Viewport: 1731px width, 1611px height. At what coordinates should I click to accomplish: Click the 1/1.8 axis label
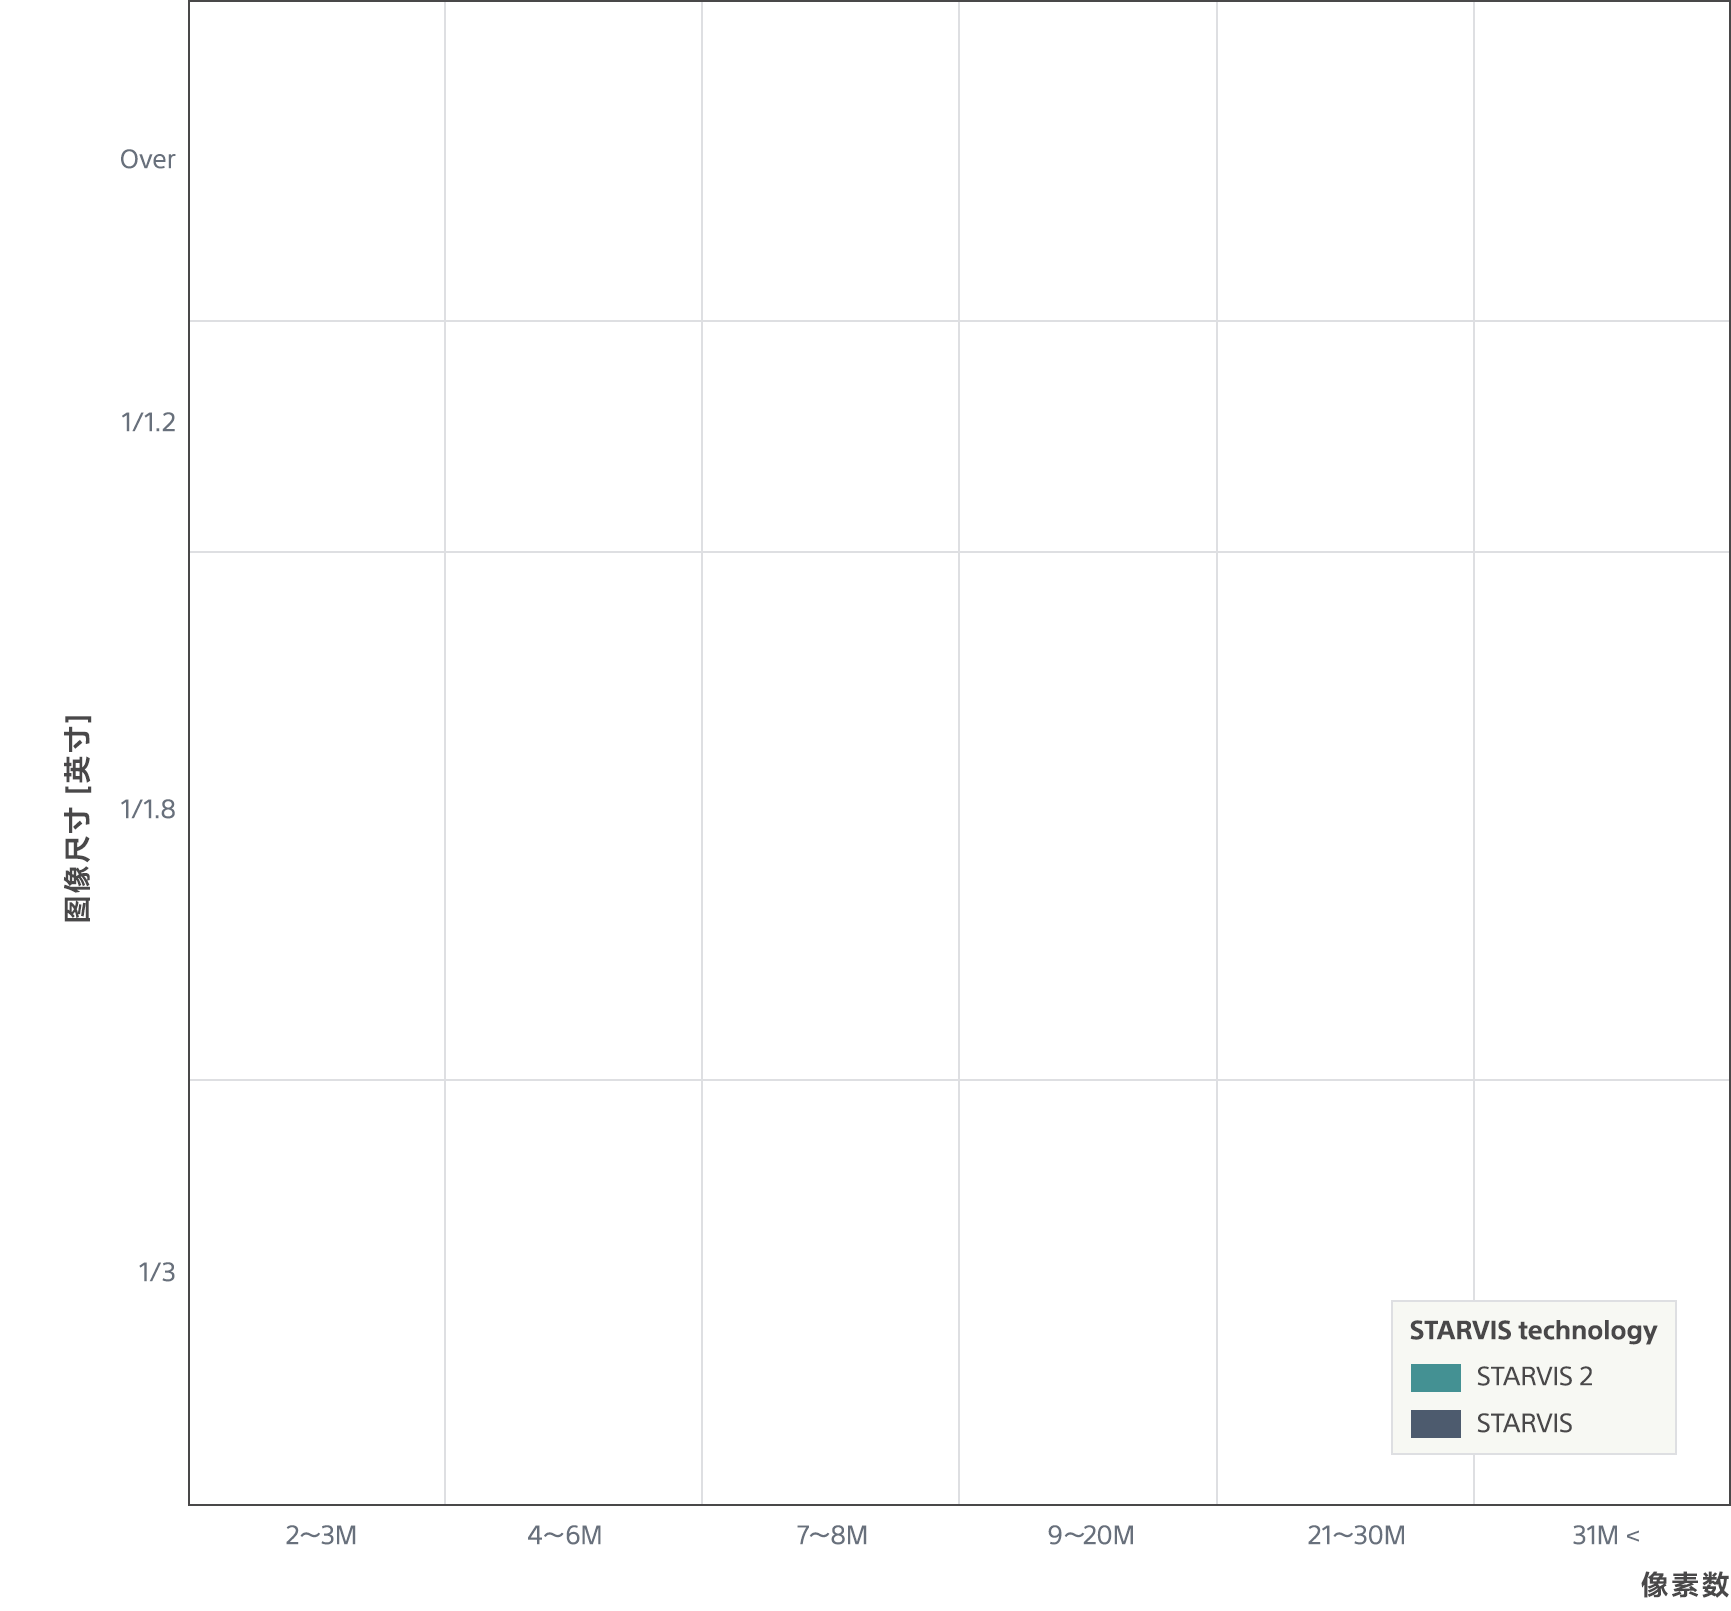147,810
